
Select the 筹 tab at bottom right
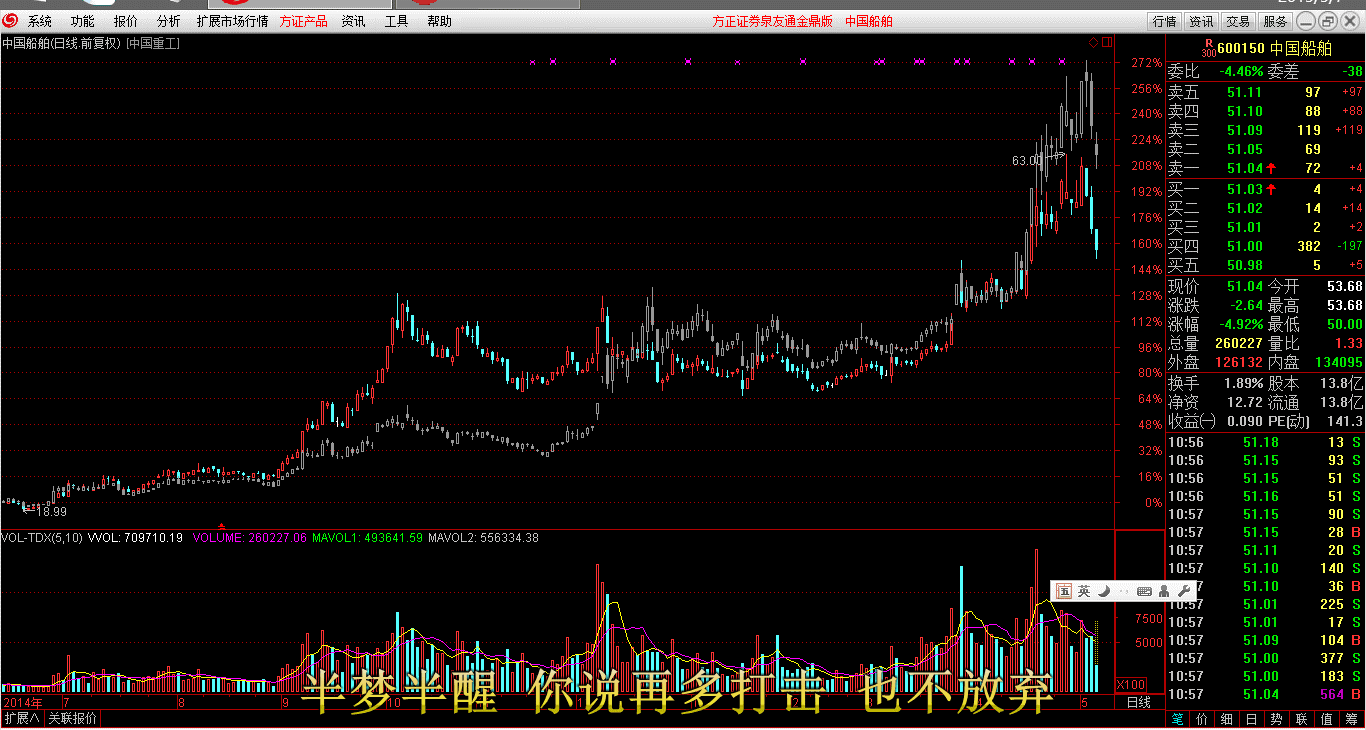1353,719
